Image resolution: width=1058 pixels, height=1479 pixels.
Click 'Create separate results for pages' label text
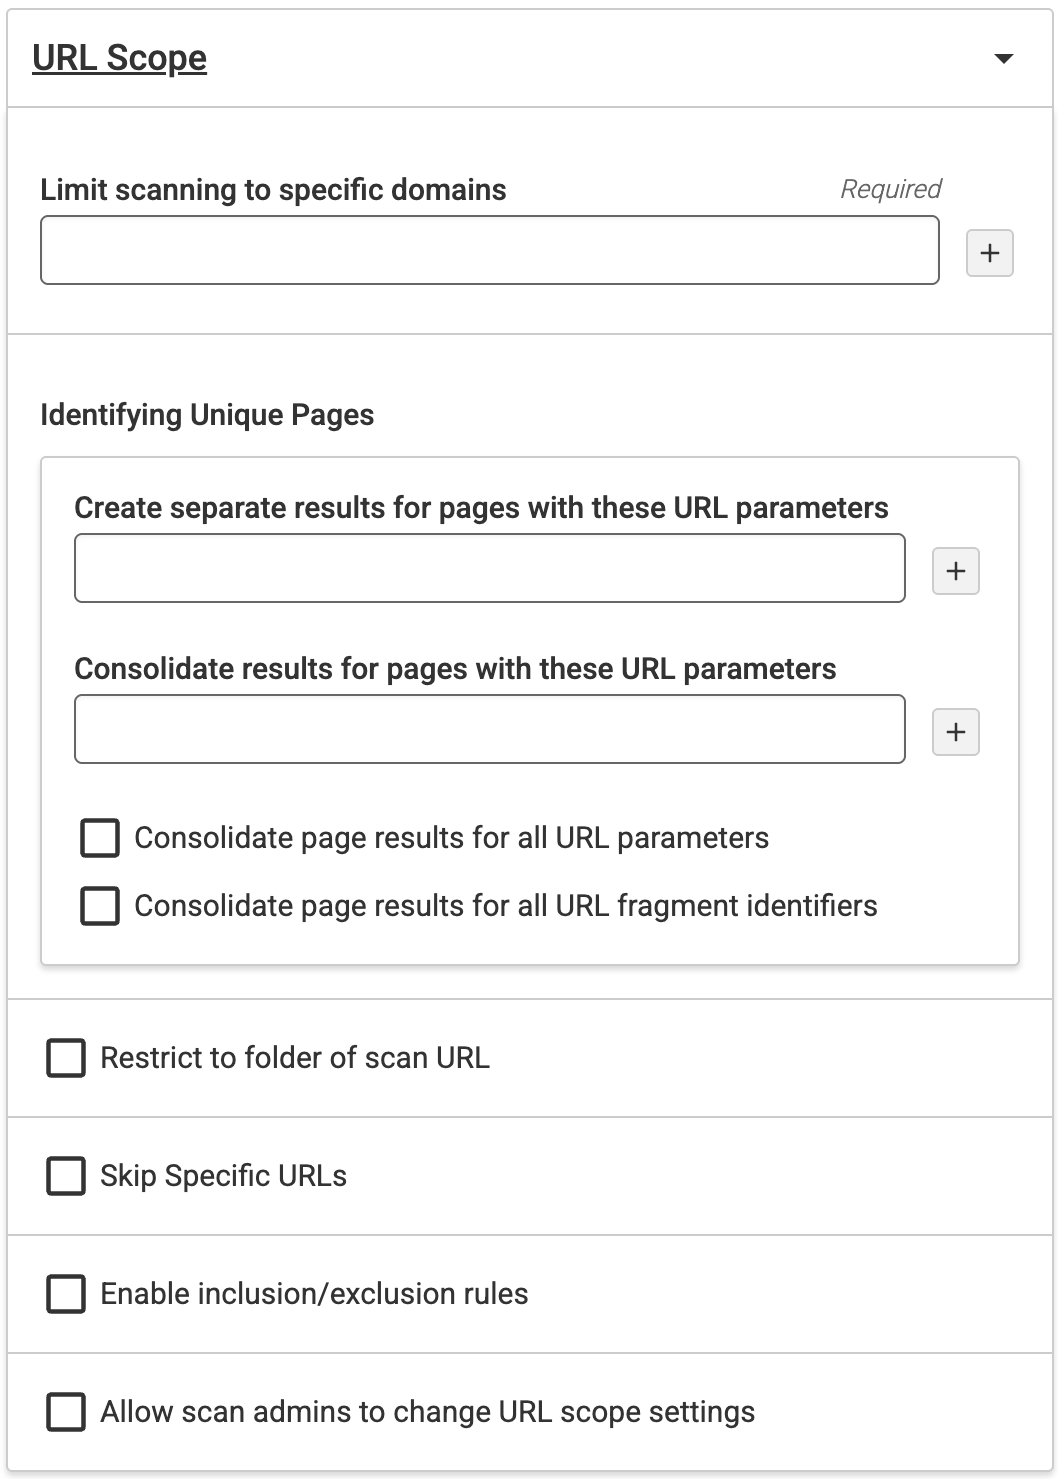[x=481, y=508]
